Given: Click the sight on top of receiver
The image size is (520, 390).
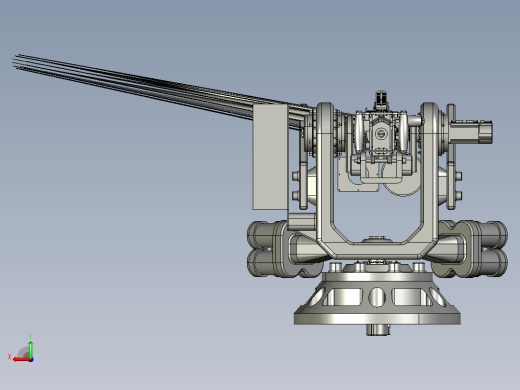Looking at the screenshot, I should 380,99.
